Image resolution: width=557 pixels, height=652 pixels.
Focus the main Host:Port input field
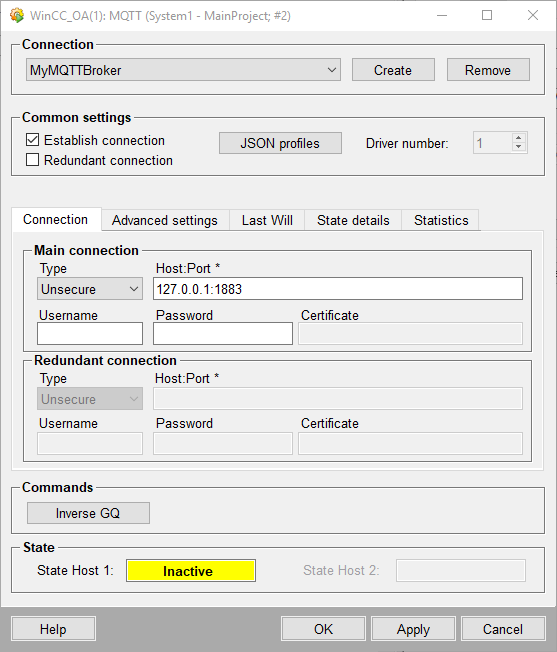pos(338,289)
